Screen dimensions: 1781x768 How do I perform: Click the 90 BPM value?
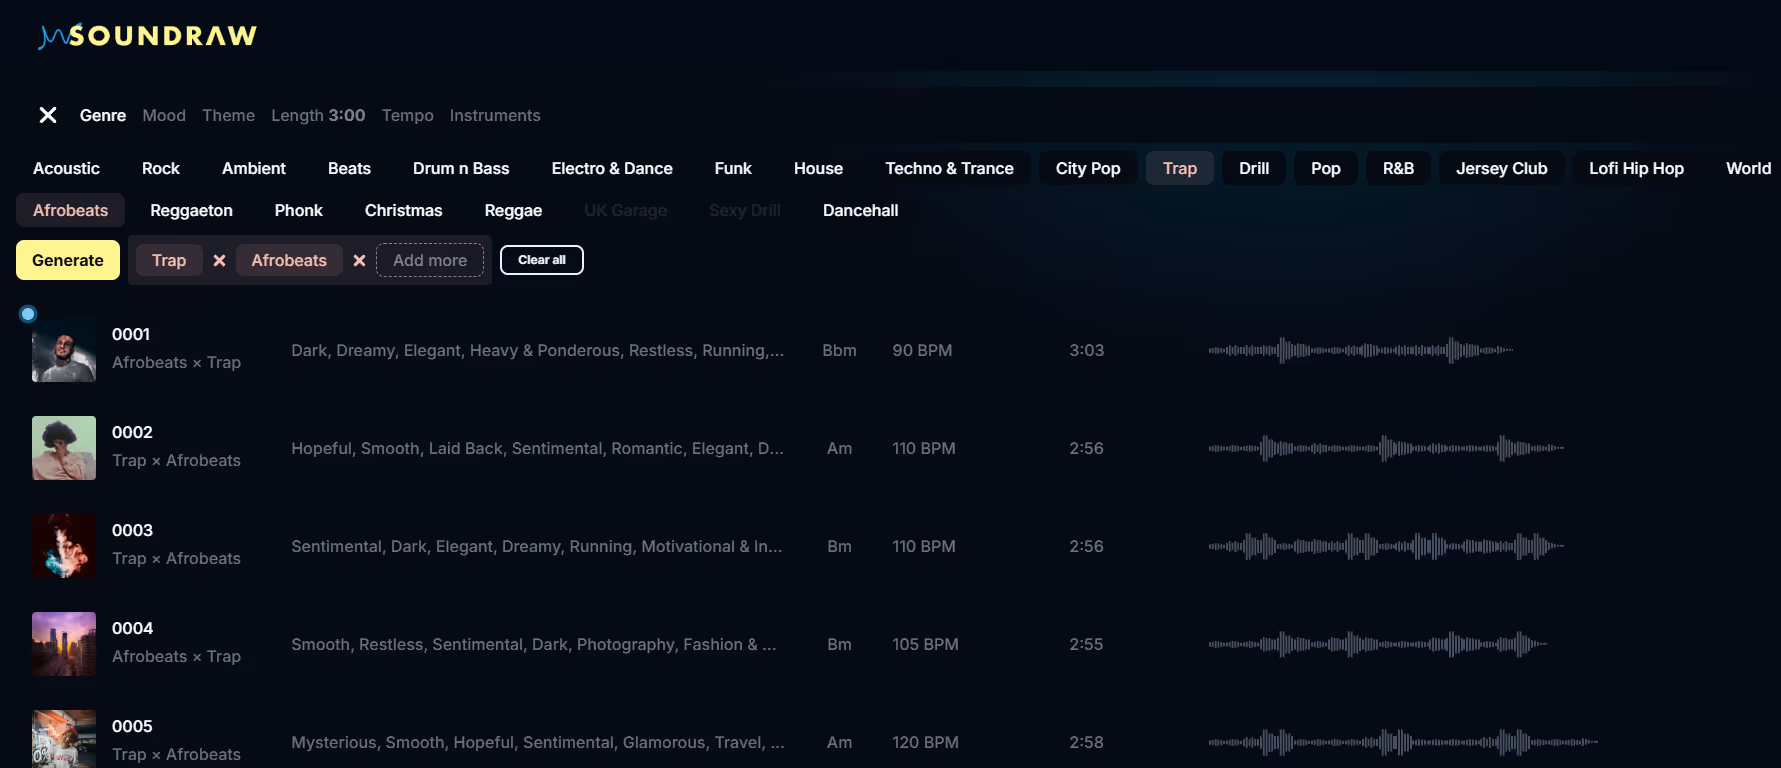click(922, 350)
